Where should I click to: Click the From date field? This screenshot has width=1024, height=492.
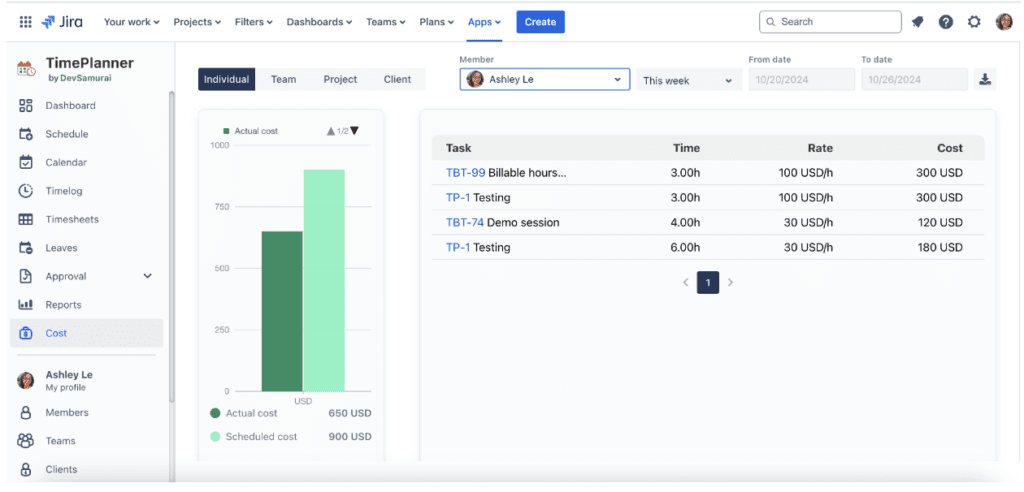click(x=801, y=80)
